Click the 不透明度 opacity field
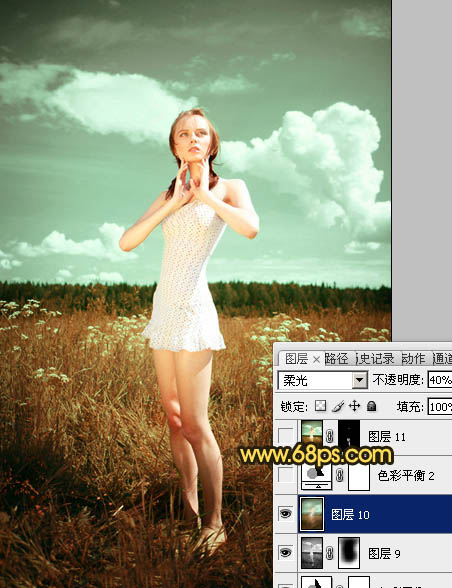This screenshot has height=588, width=452. 440,380
